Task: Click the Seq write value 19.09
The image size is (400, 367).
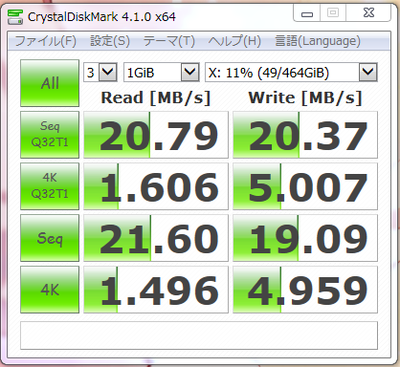Action: (305, 238)
